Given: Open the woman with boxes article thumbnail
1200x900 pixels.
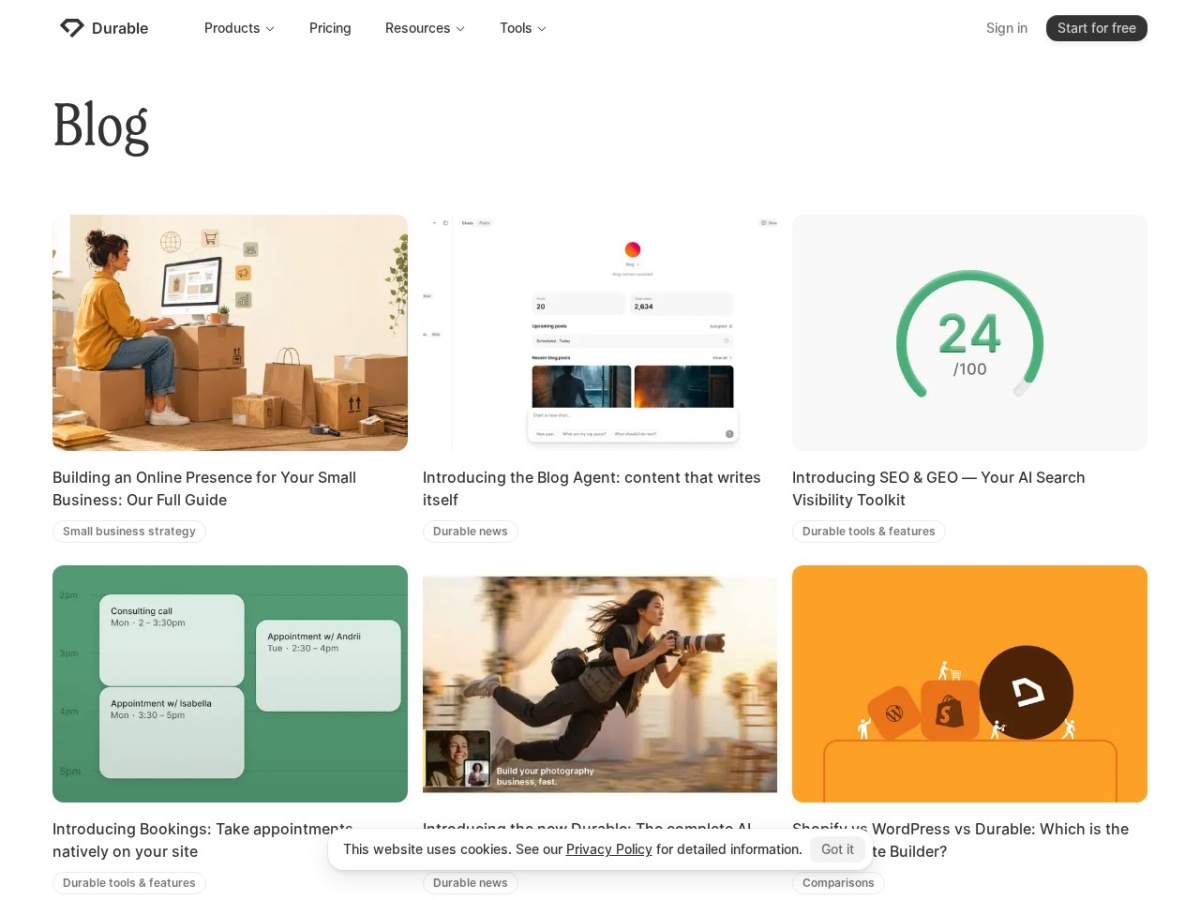Looking at the screenshot, I should click(x=230, y=333).
